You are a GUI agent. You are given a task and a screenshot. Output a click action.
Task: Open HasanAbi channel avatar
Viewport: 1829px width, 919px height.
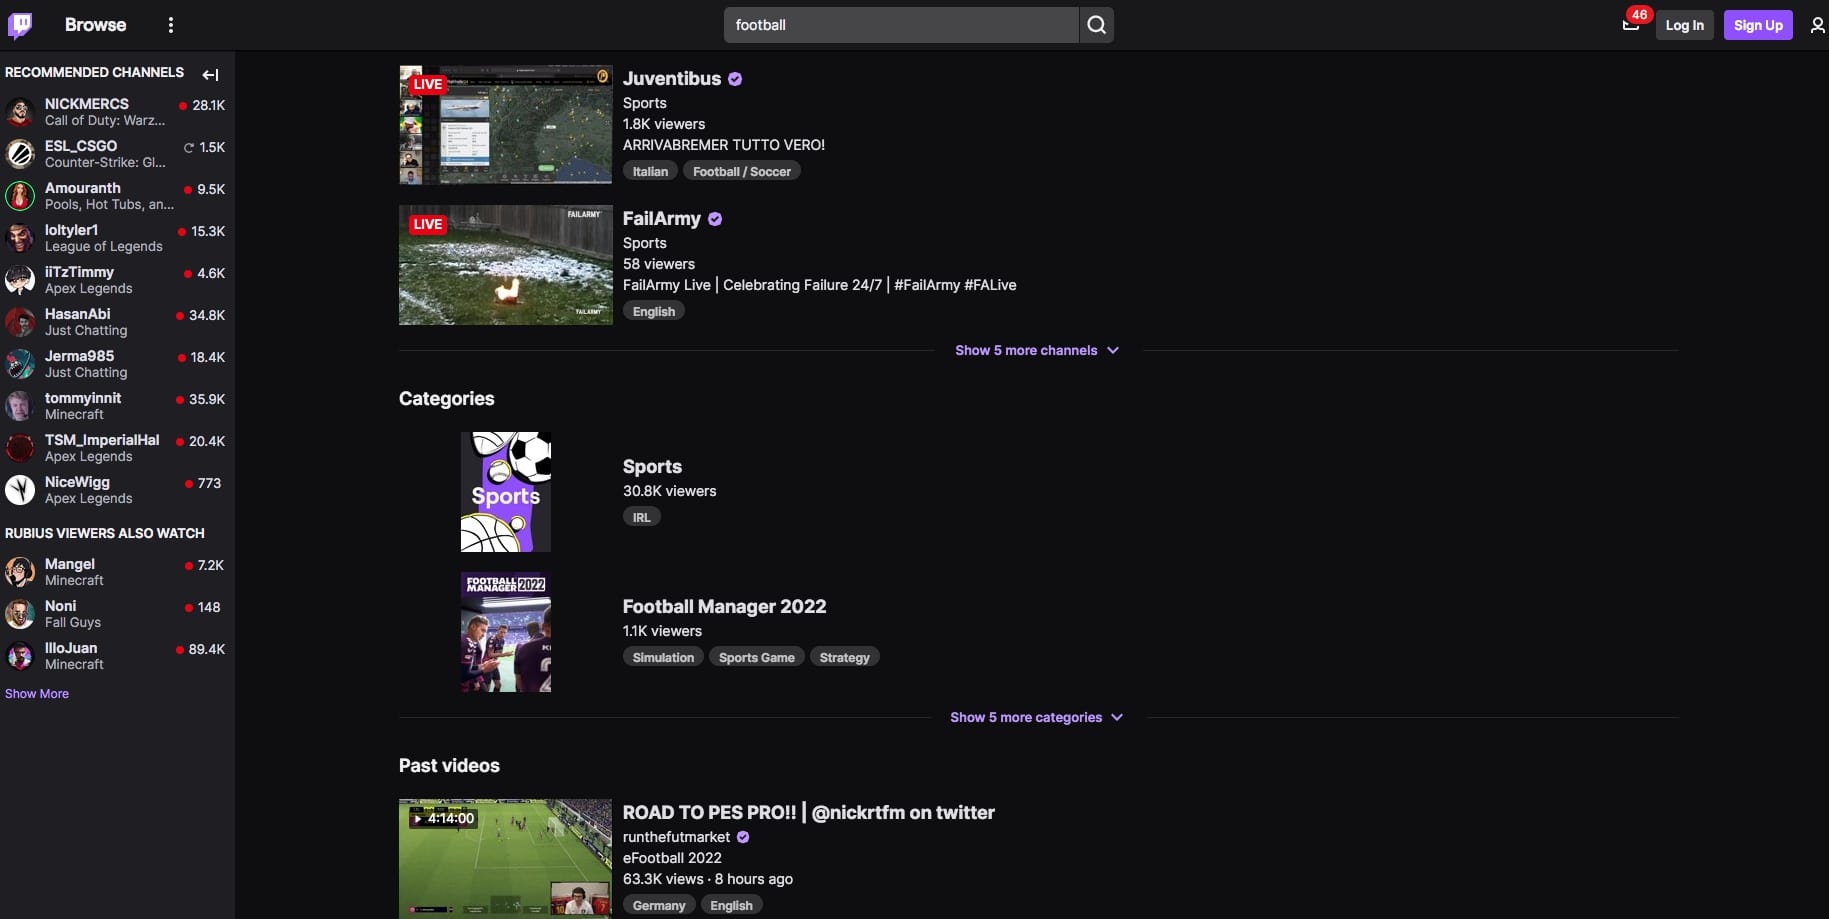pyautogui.click(x=20, y=322)
